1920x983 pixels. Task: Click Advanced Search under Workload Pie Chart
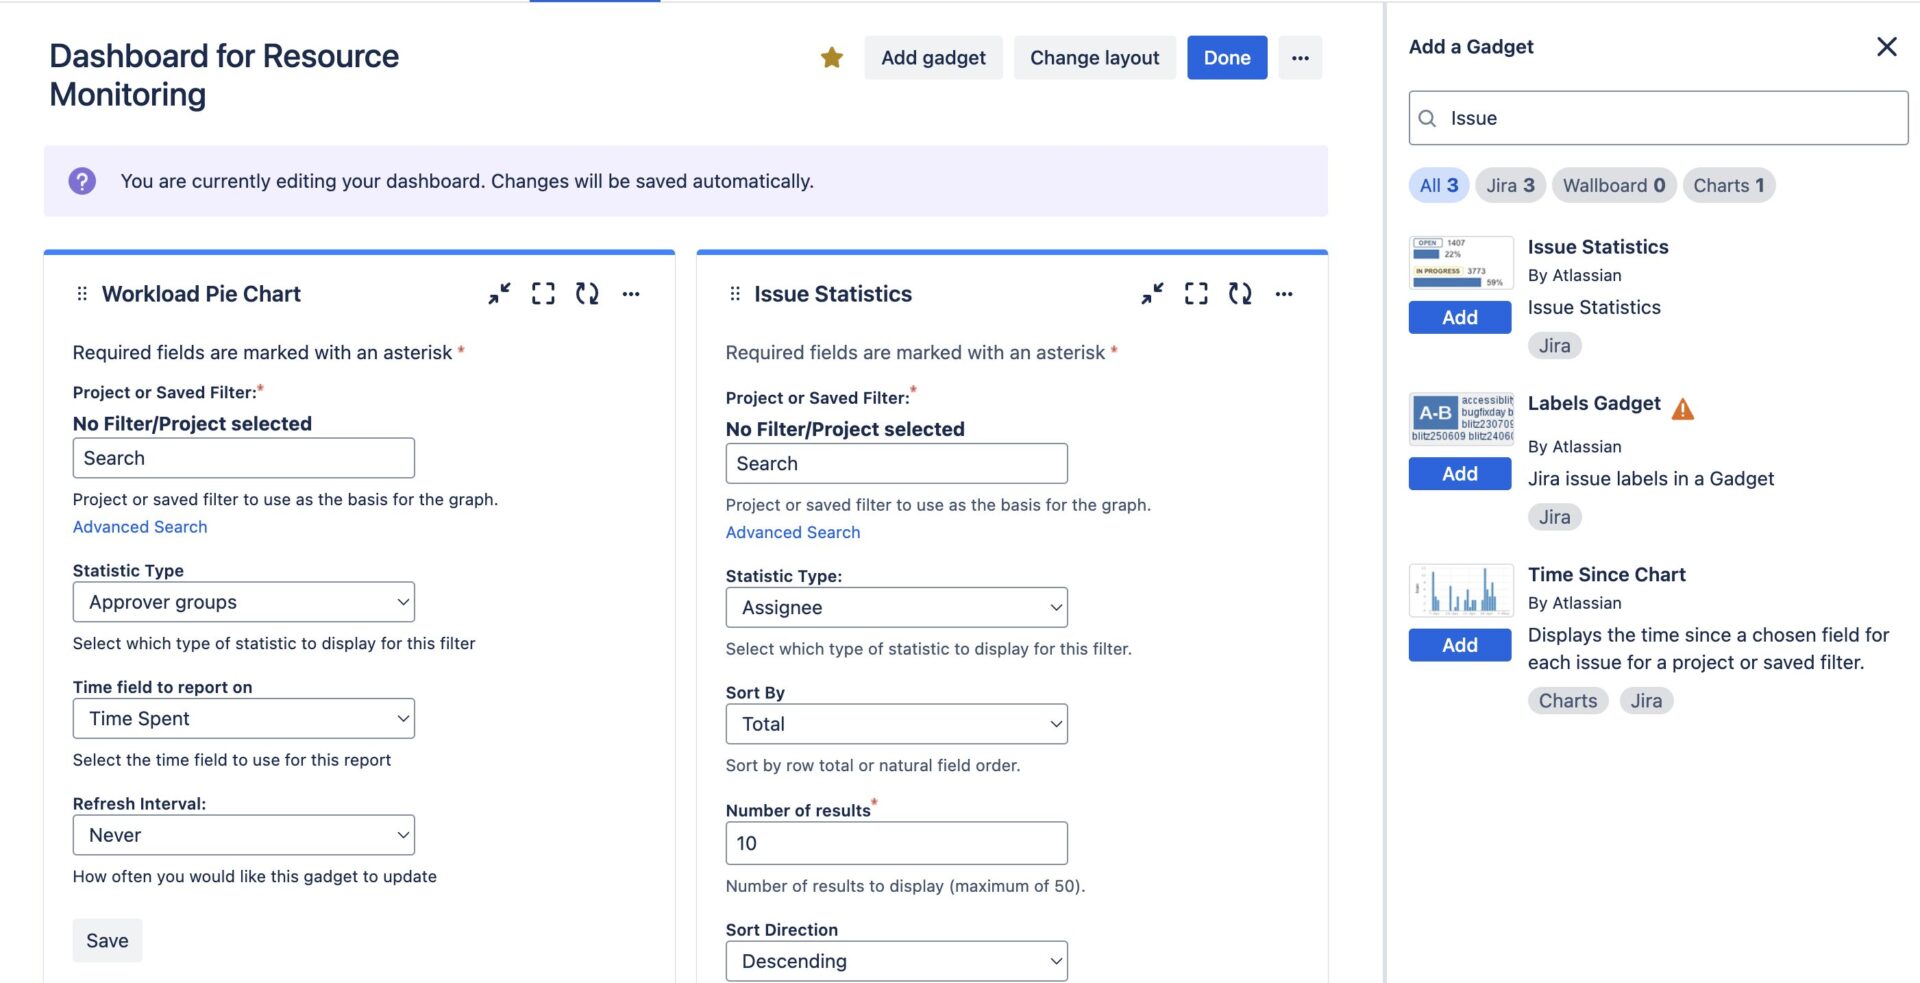[x=139, y=526]
